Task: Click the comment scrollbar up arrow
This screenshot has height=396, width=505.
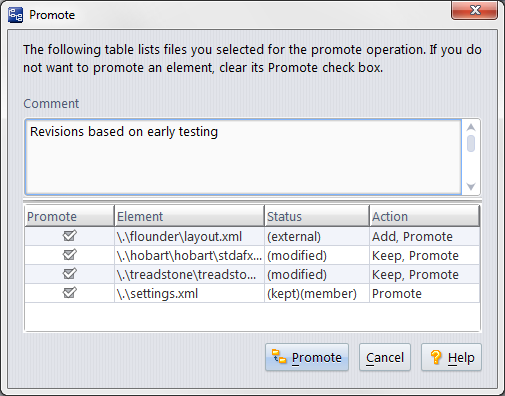Action: click(x=471, y=127)
